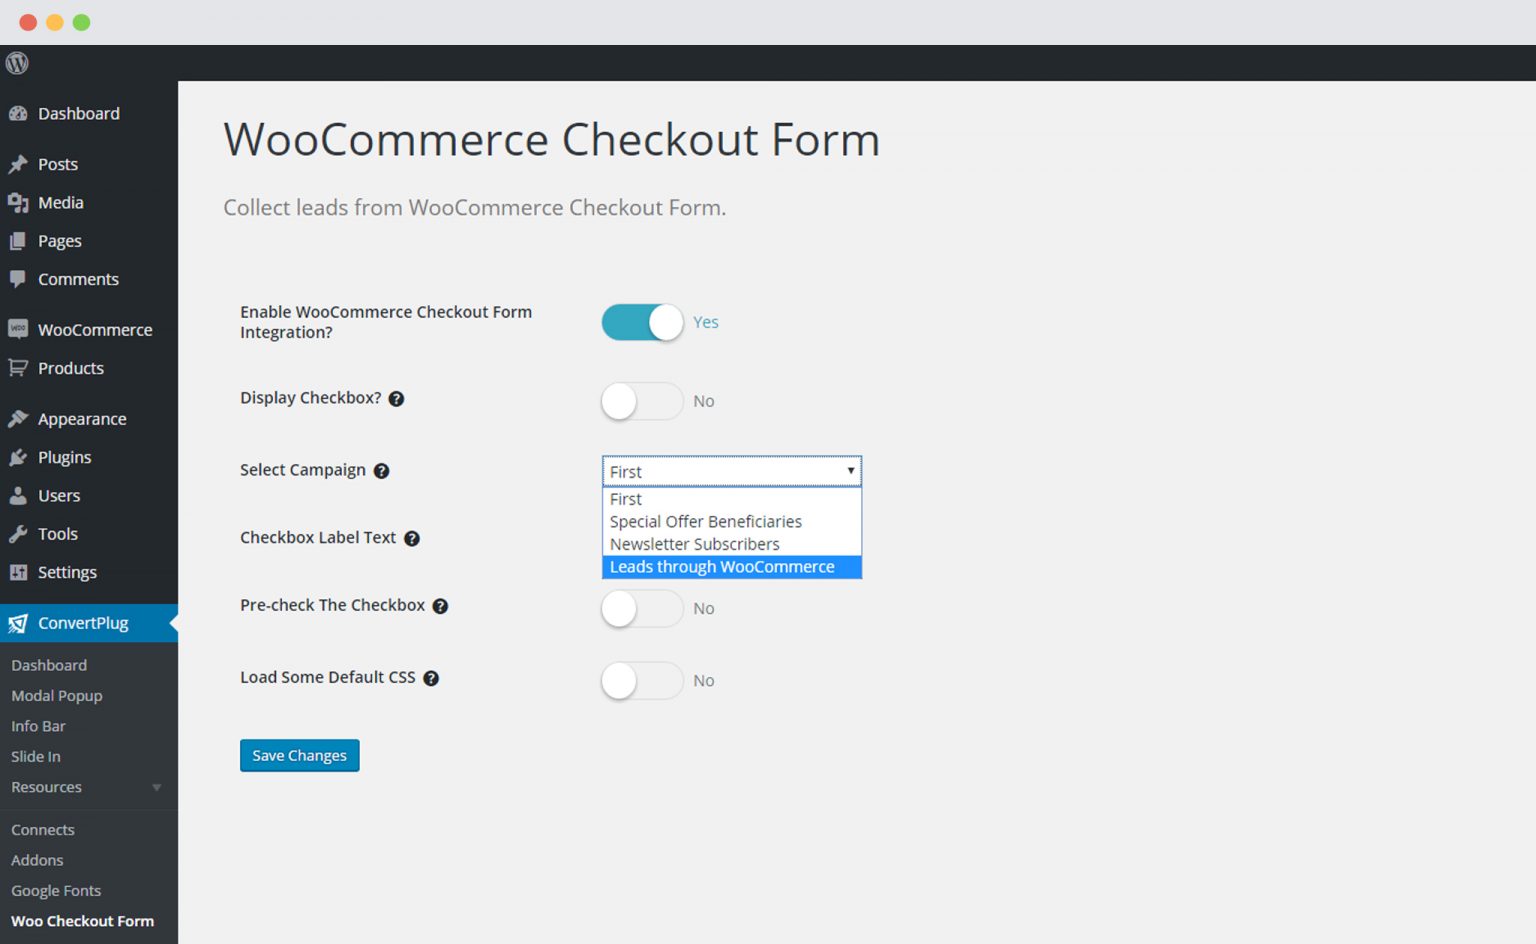Select the Plugins icon in sidebar

19,457
